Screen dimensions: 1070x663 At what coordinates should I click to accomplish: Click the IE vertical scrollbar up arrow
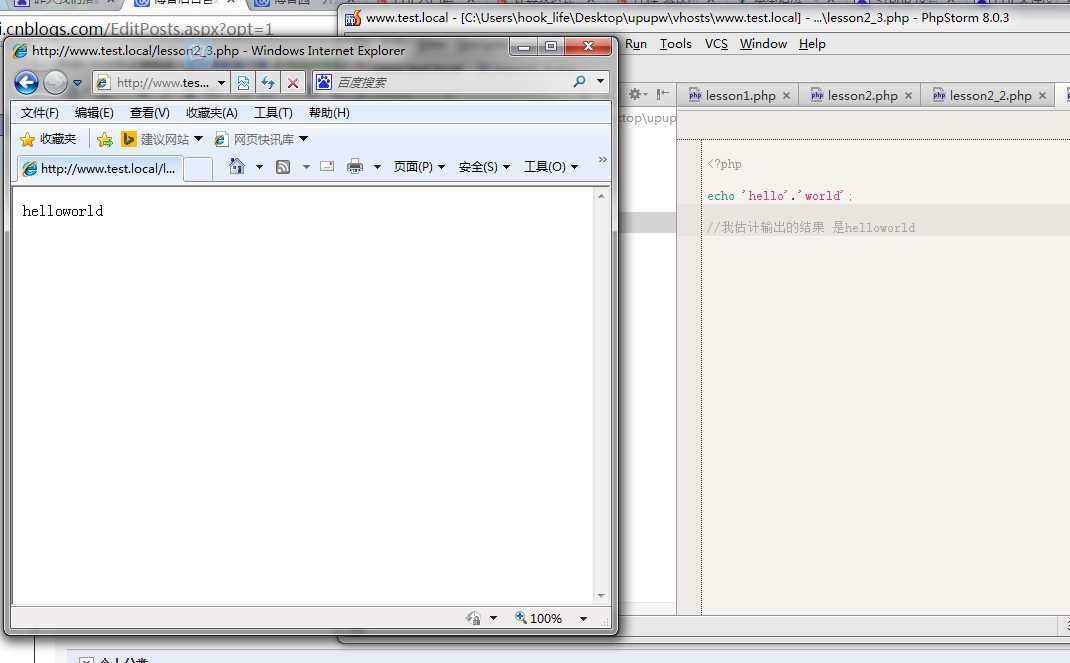point(601,196)
